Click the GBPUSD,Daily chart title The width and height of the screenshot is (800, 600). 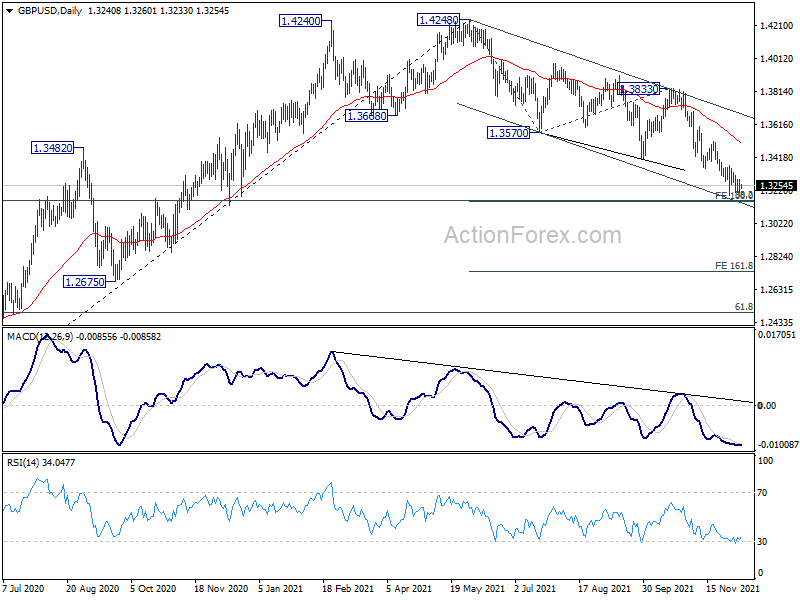pyautogui.click(x=49, y=11)
